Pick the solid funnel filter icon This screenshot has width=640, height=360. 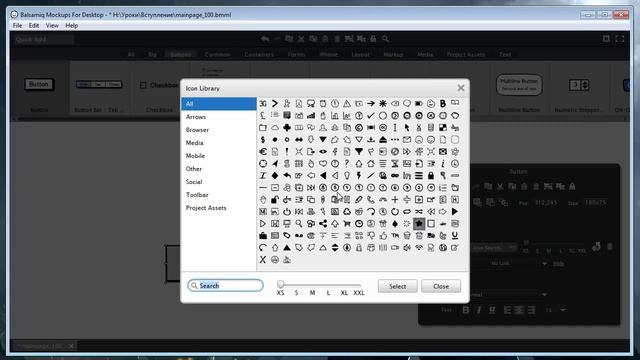(x=359, y=152)
